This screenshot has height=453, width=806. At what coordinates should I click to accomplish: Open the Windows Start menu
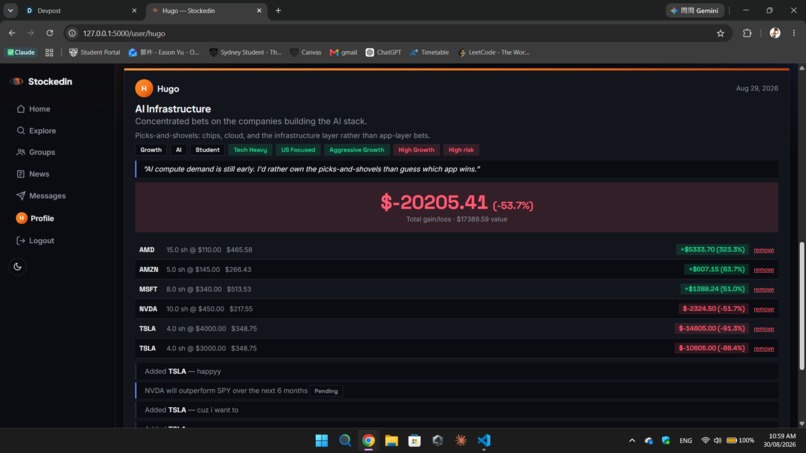[x=322, y=441]
